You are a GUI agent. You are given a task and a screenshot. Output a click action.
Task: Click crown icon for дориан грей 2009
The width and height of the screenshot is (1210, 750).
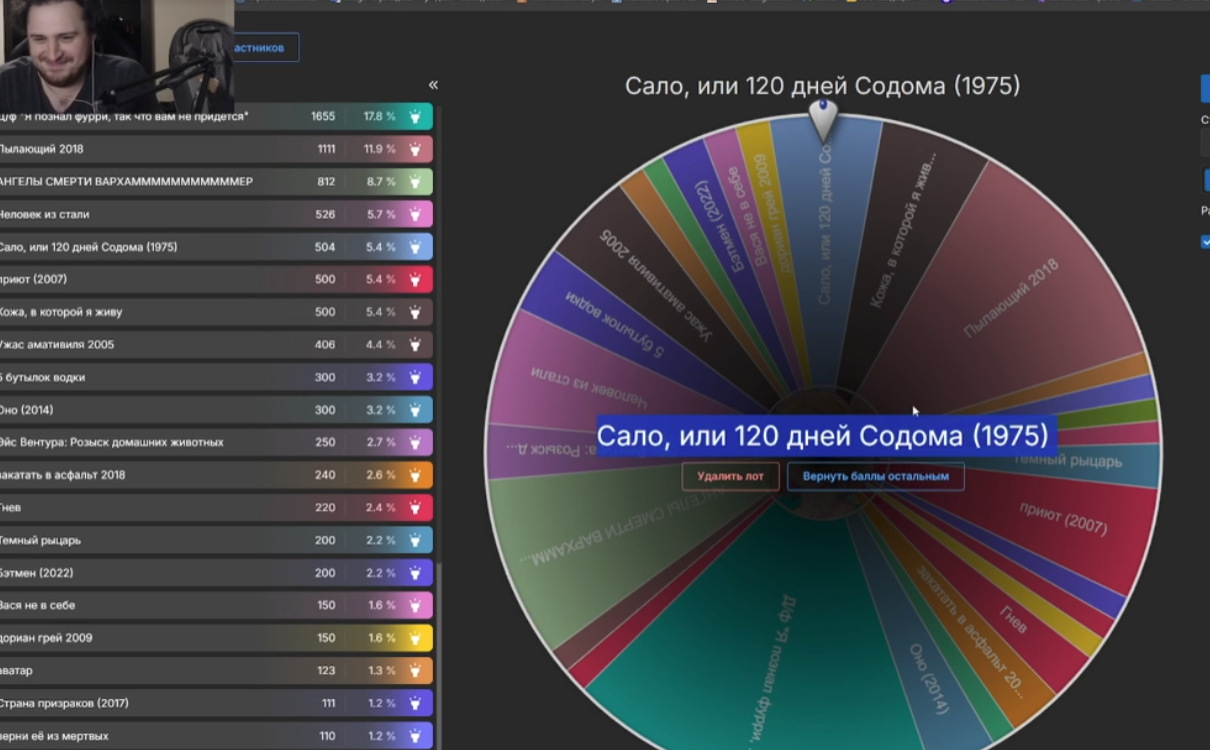click(415, 638)
